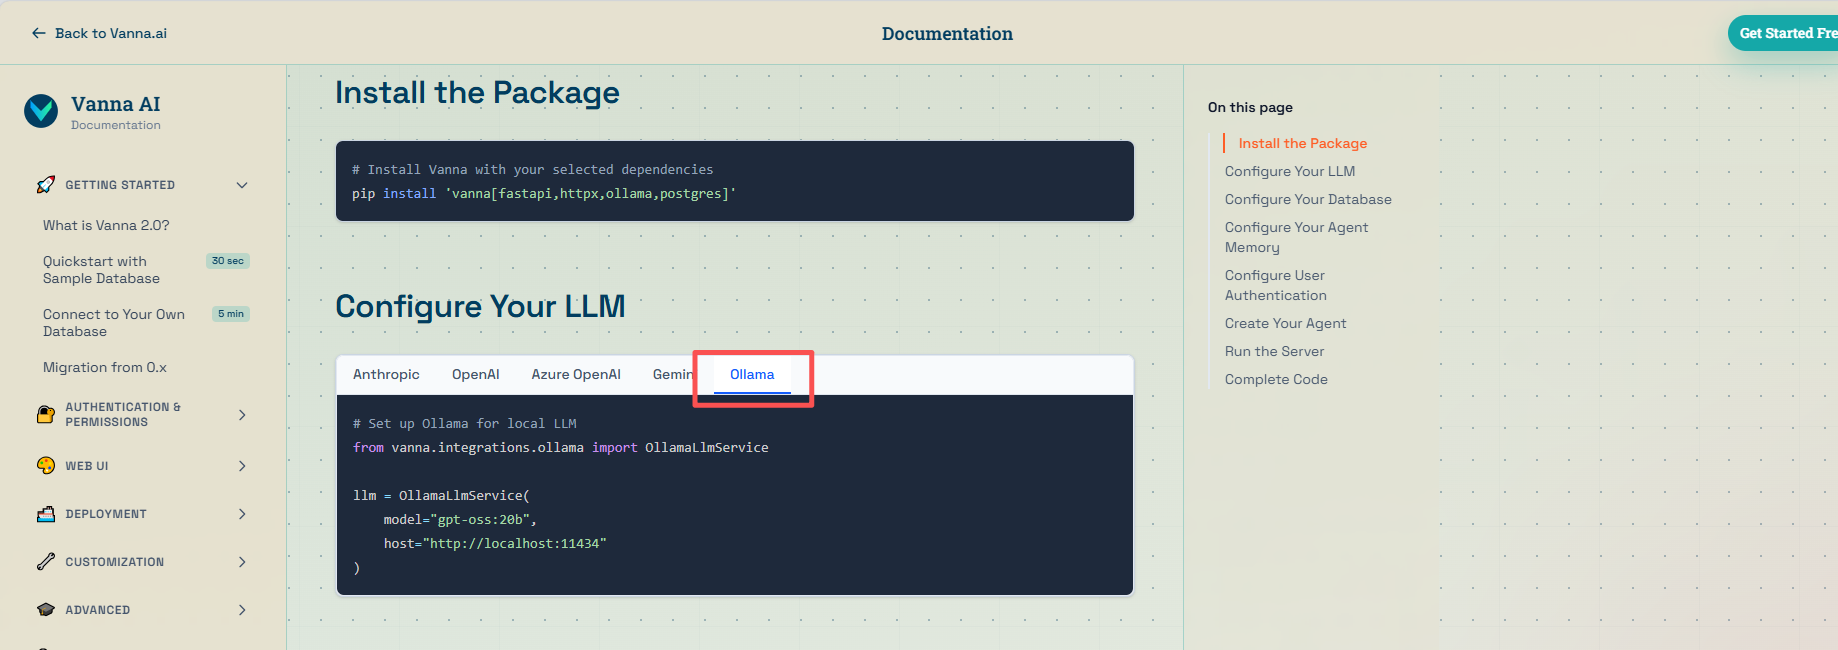Expand the Deployment section chevron
The image size is (1838, 650).
[242, 514]
